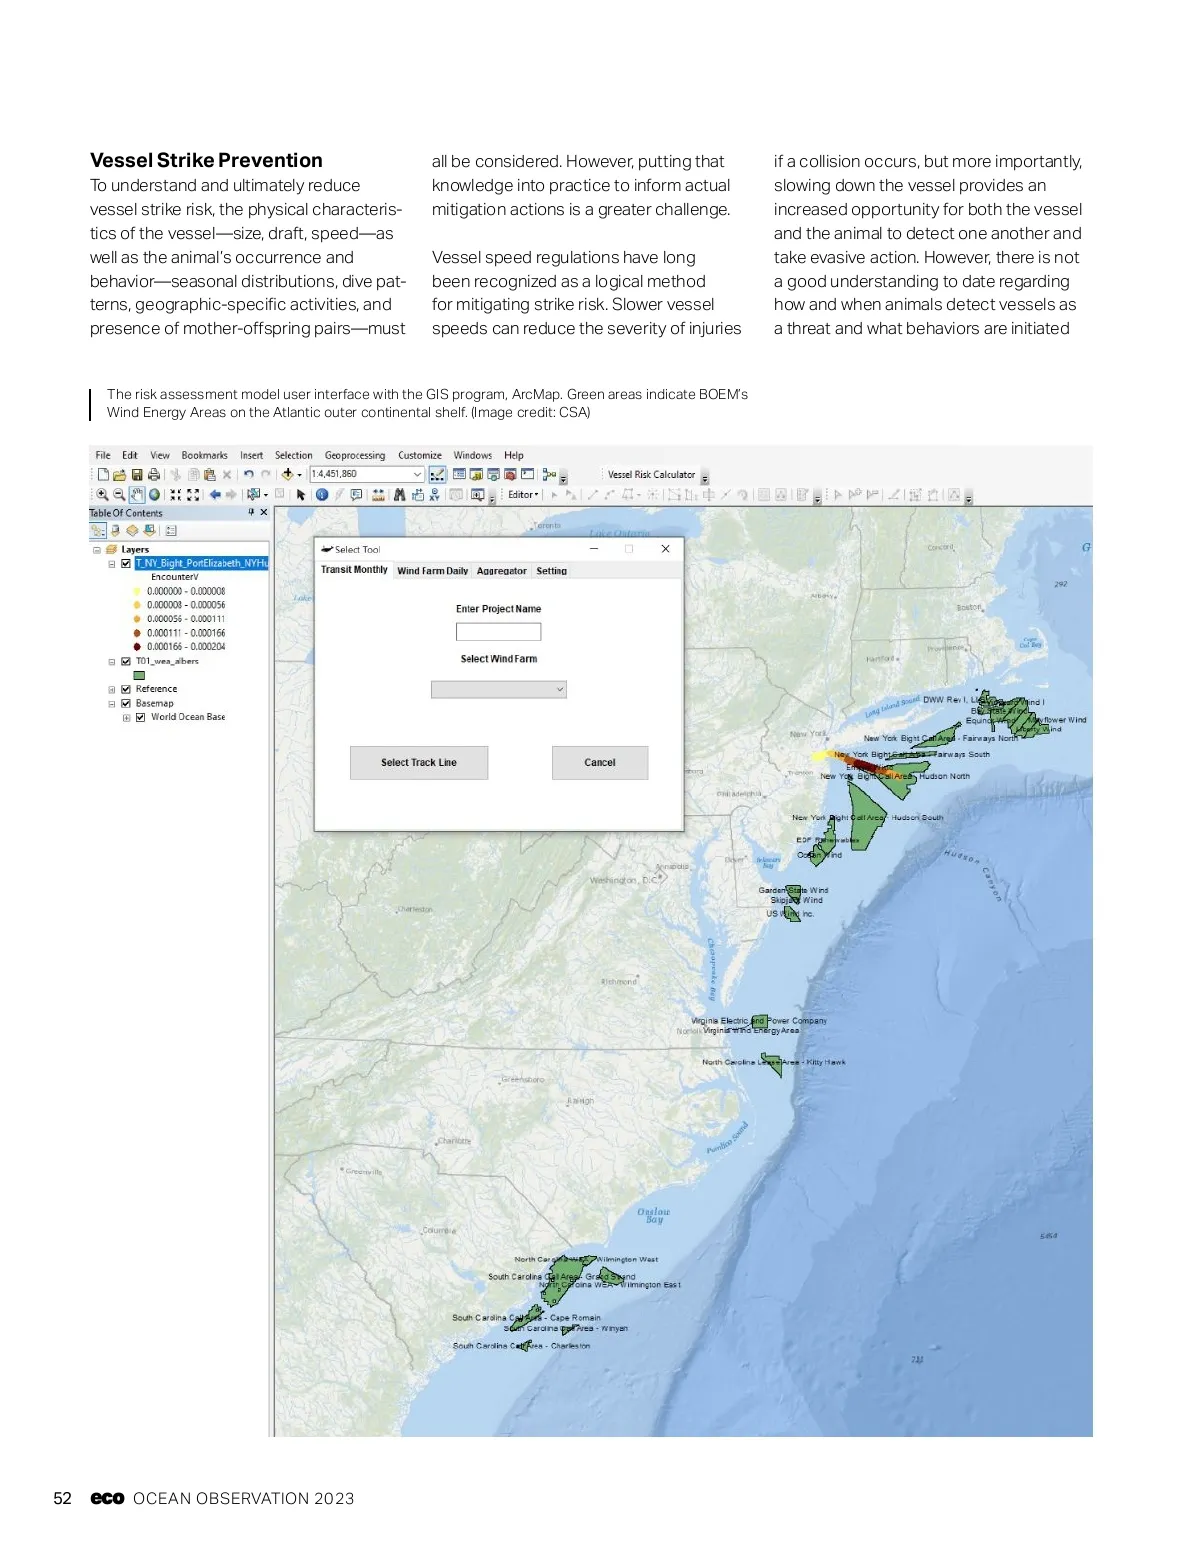
Task: Expand the Reference layer group
Action: 112,689
